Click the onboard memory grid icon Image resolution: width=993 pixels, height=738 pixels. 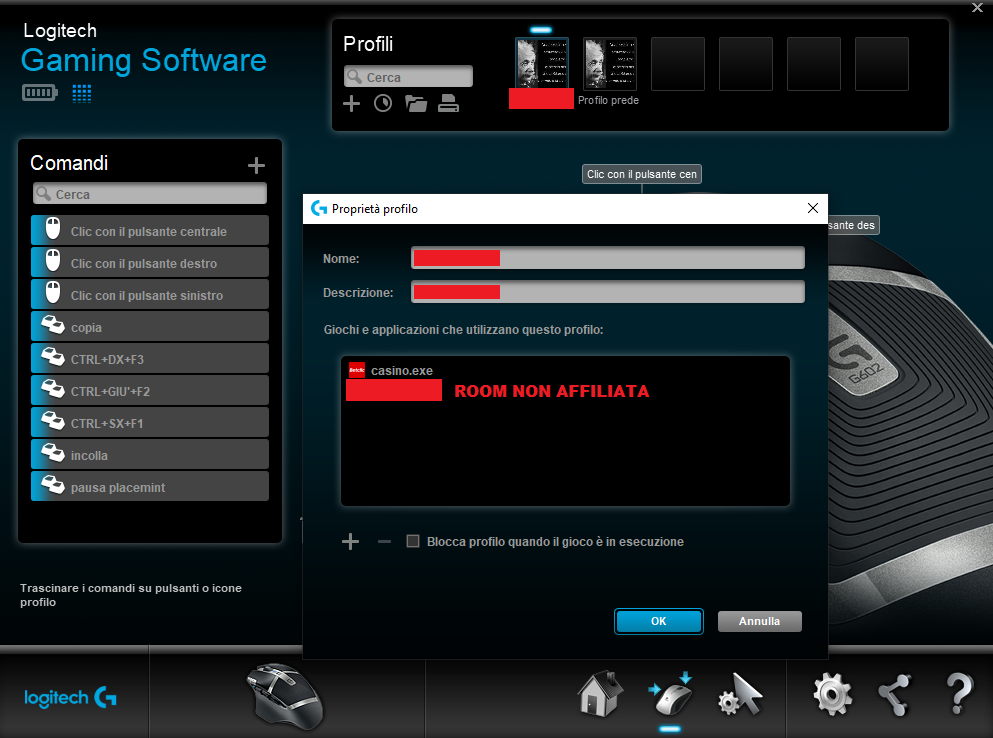[x=82, y=93]
